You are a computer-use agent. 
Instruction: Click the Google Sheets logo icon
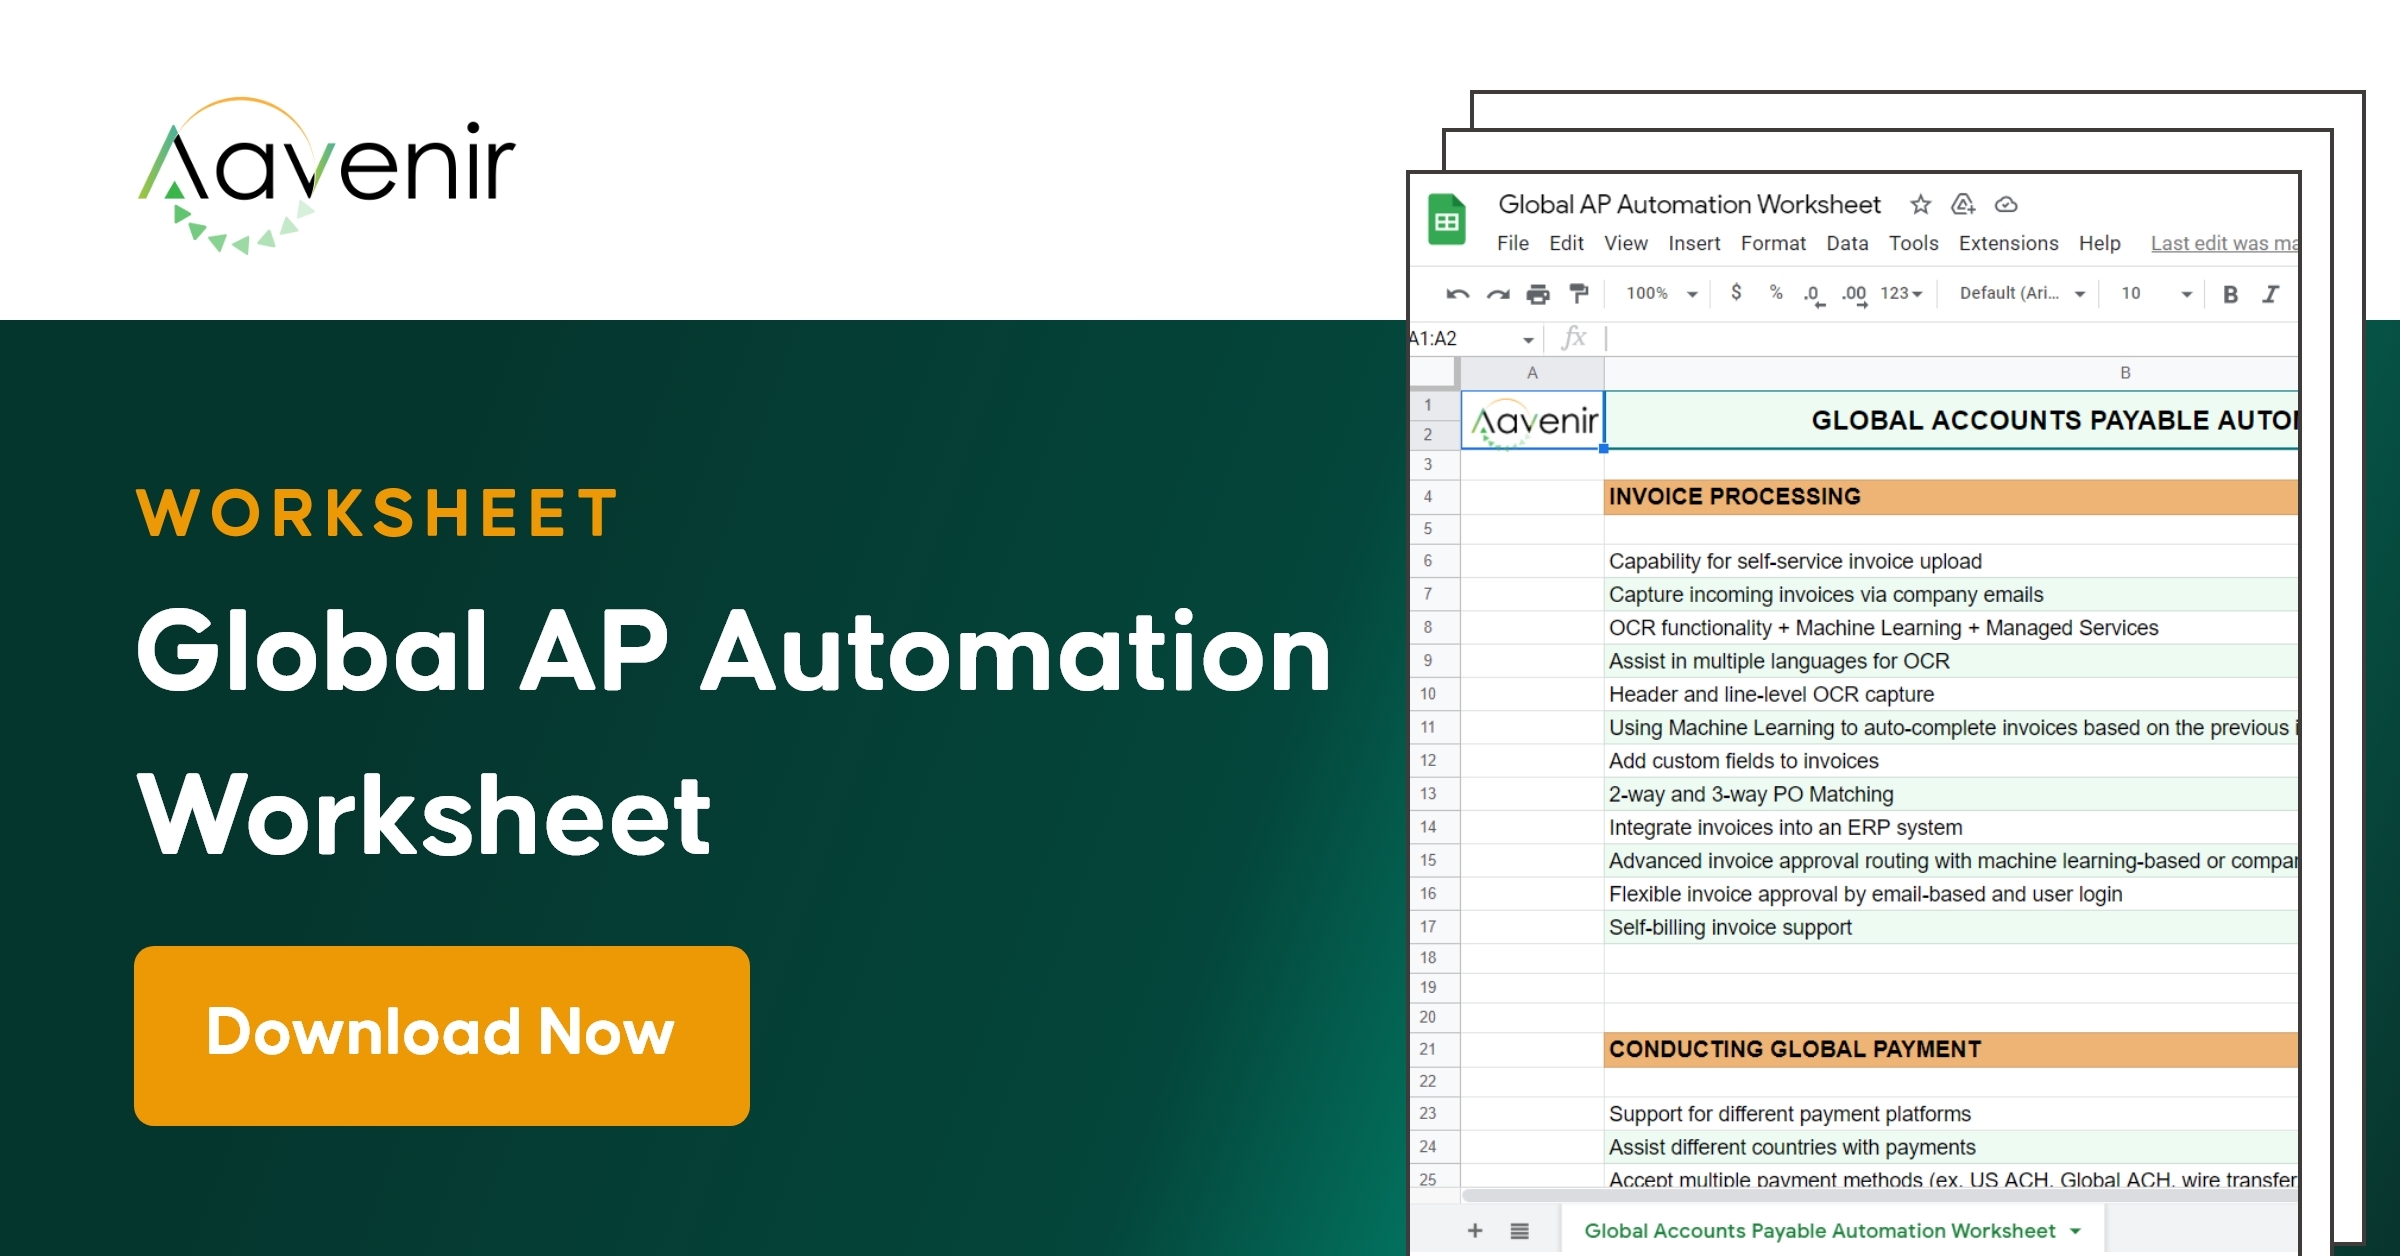coord(1446,220)
